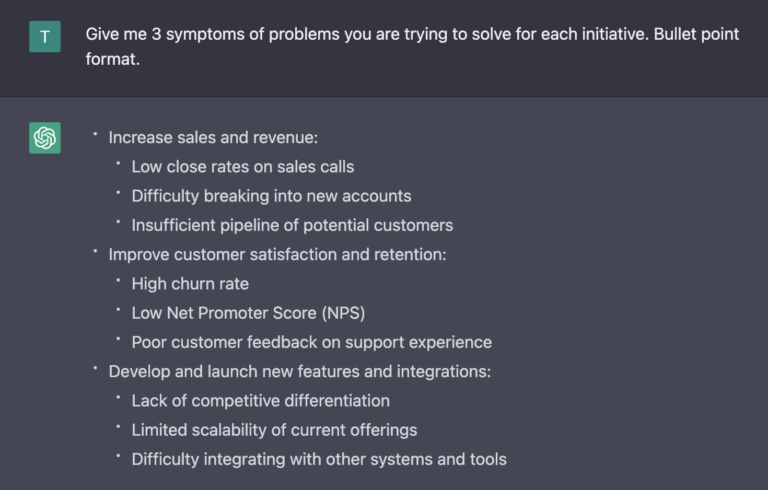Click the user prompt about 3 symptoms
Screen dimensions: 768x490
coord(412,47)
